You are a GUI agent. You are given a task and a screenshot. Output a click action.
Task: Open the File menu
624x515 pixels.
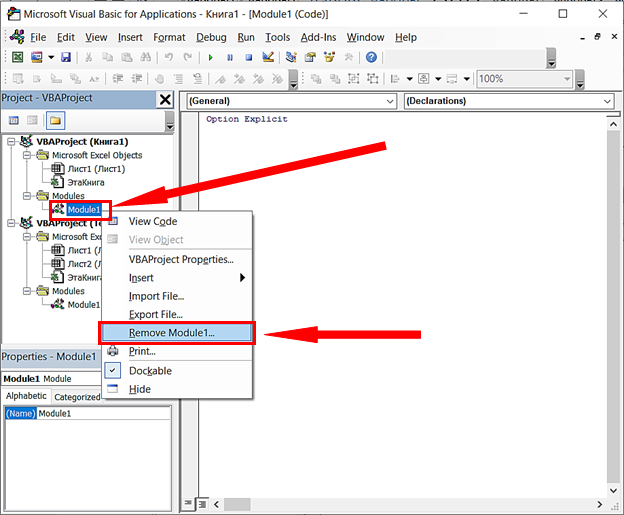click(38, 37)
